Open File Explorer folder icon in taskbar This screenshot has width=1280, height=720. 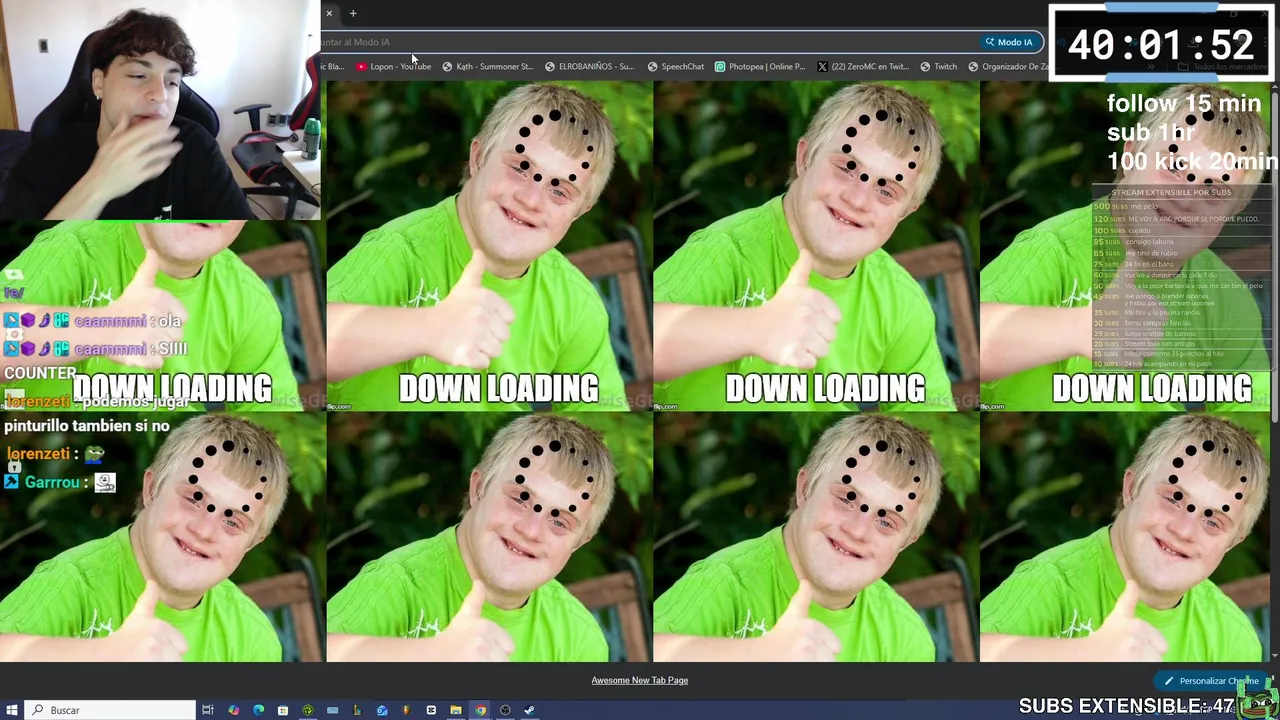[x=456, y=710]
